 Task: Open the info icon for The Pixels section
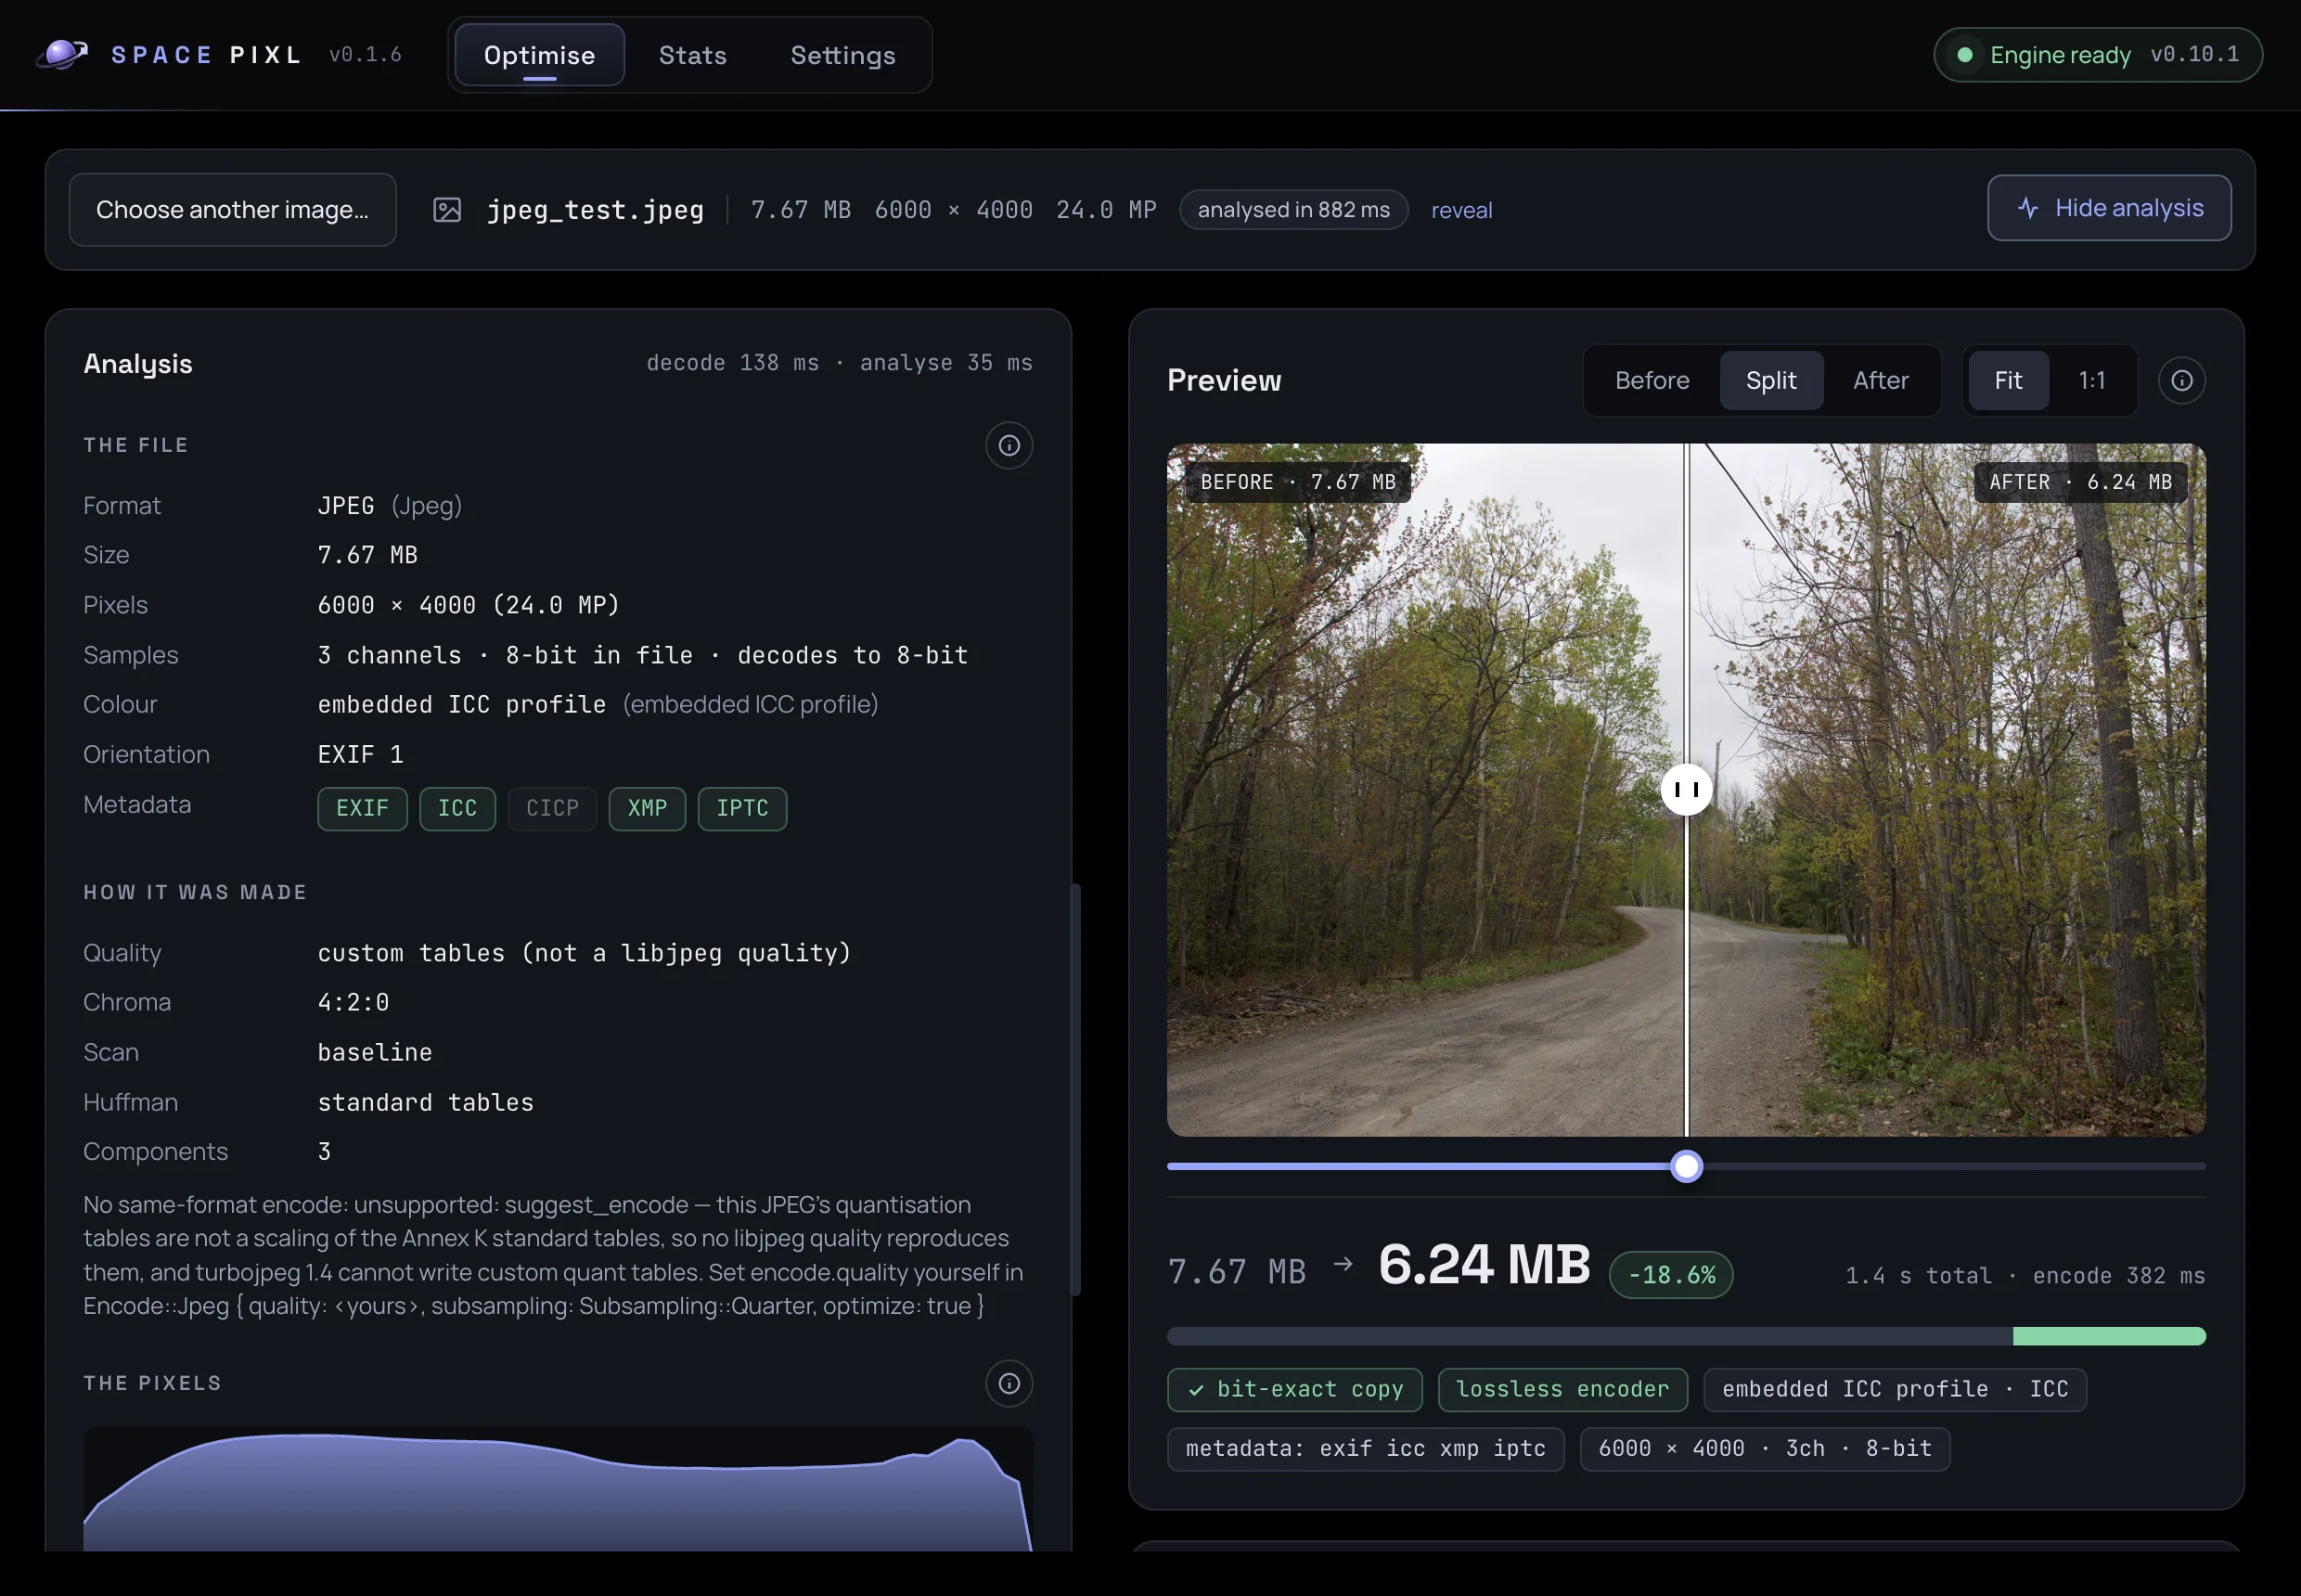tap(1009, 1383)
